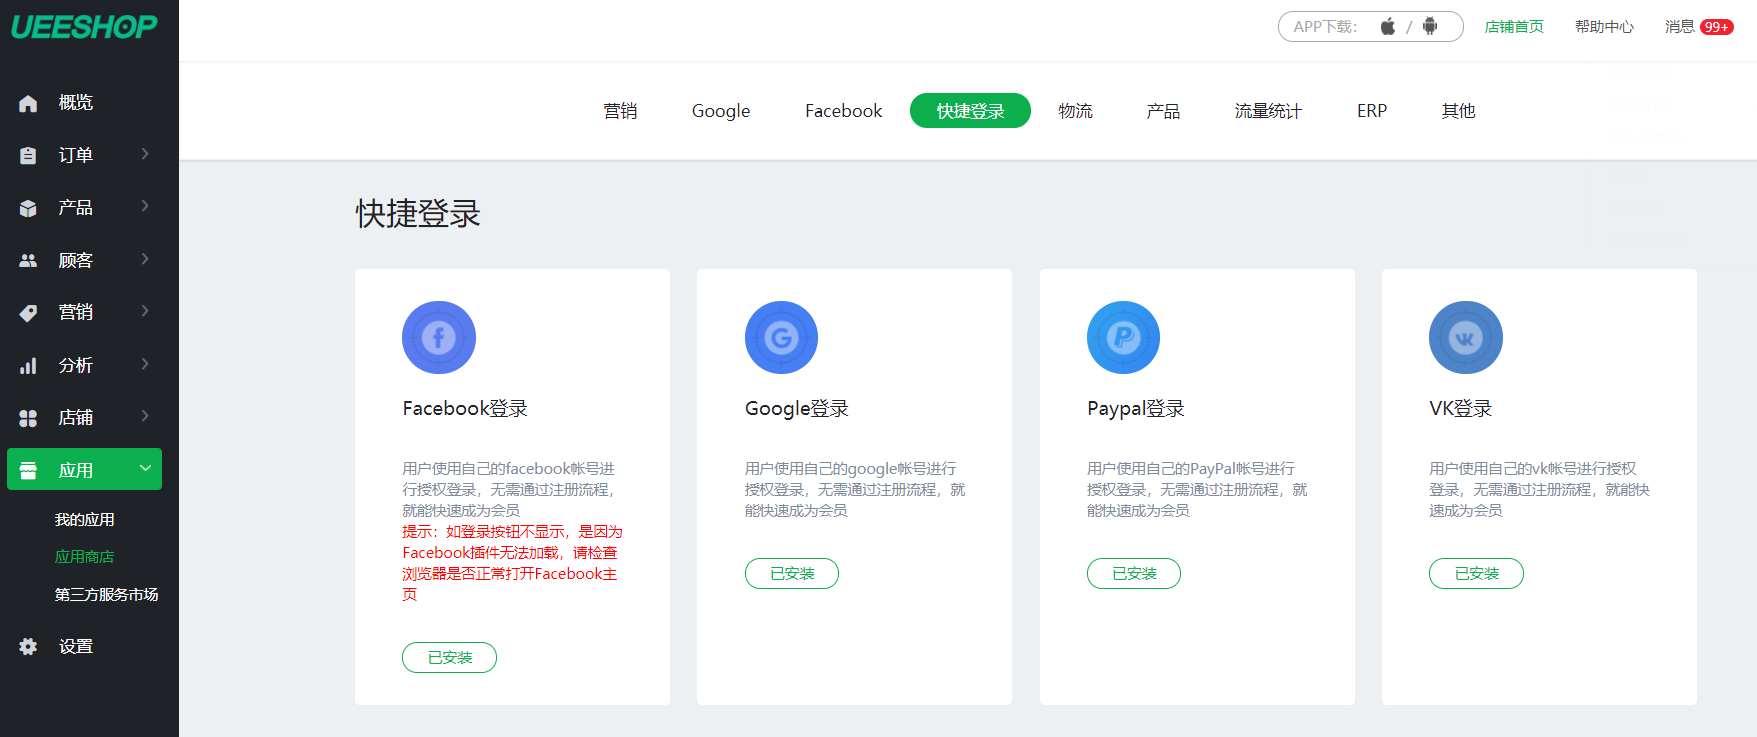Open 设置 in the sidebar
The width and height of the screenshot is (1757, 737).
76,647
